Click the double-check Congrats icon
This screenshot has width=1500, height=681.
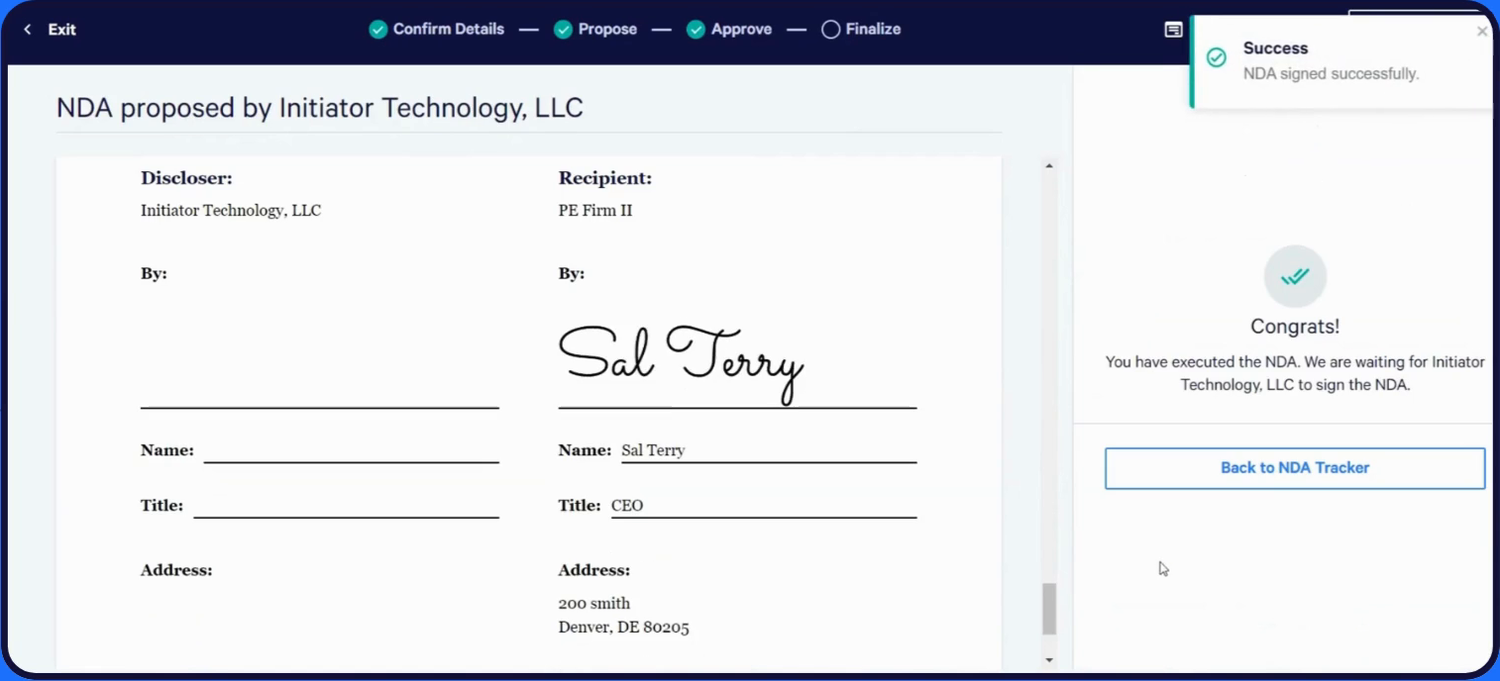[1295, 276]
